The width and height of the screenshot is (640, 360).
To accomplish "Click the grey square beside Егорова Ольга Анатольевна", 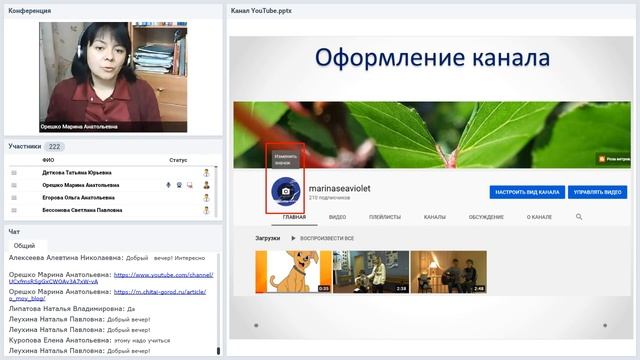I will [x=14, y=198].
